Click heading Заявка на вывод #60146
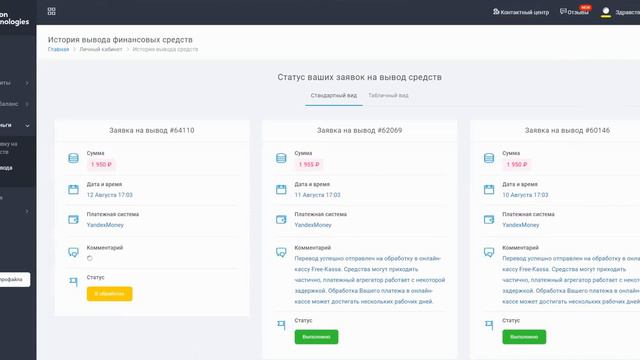 tap(567, 130)
